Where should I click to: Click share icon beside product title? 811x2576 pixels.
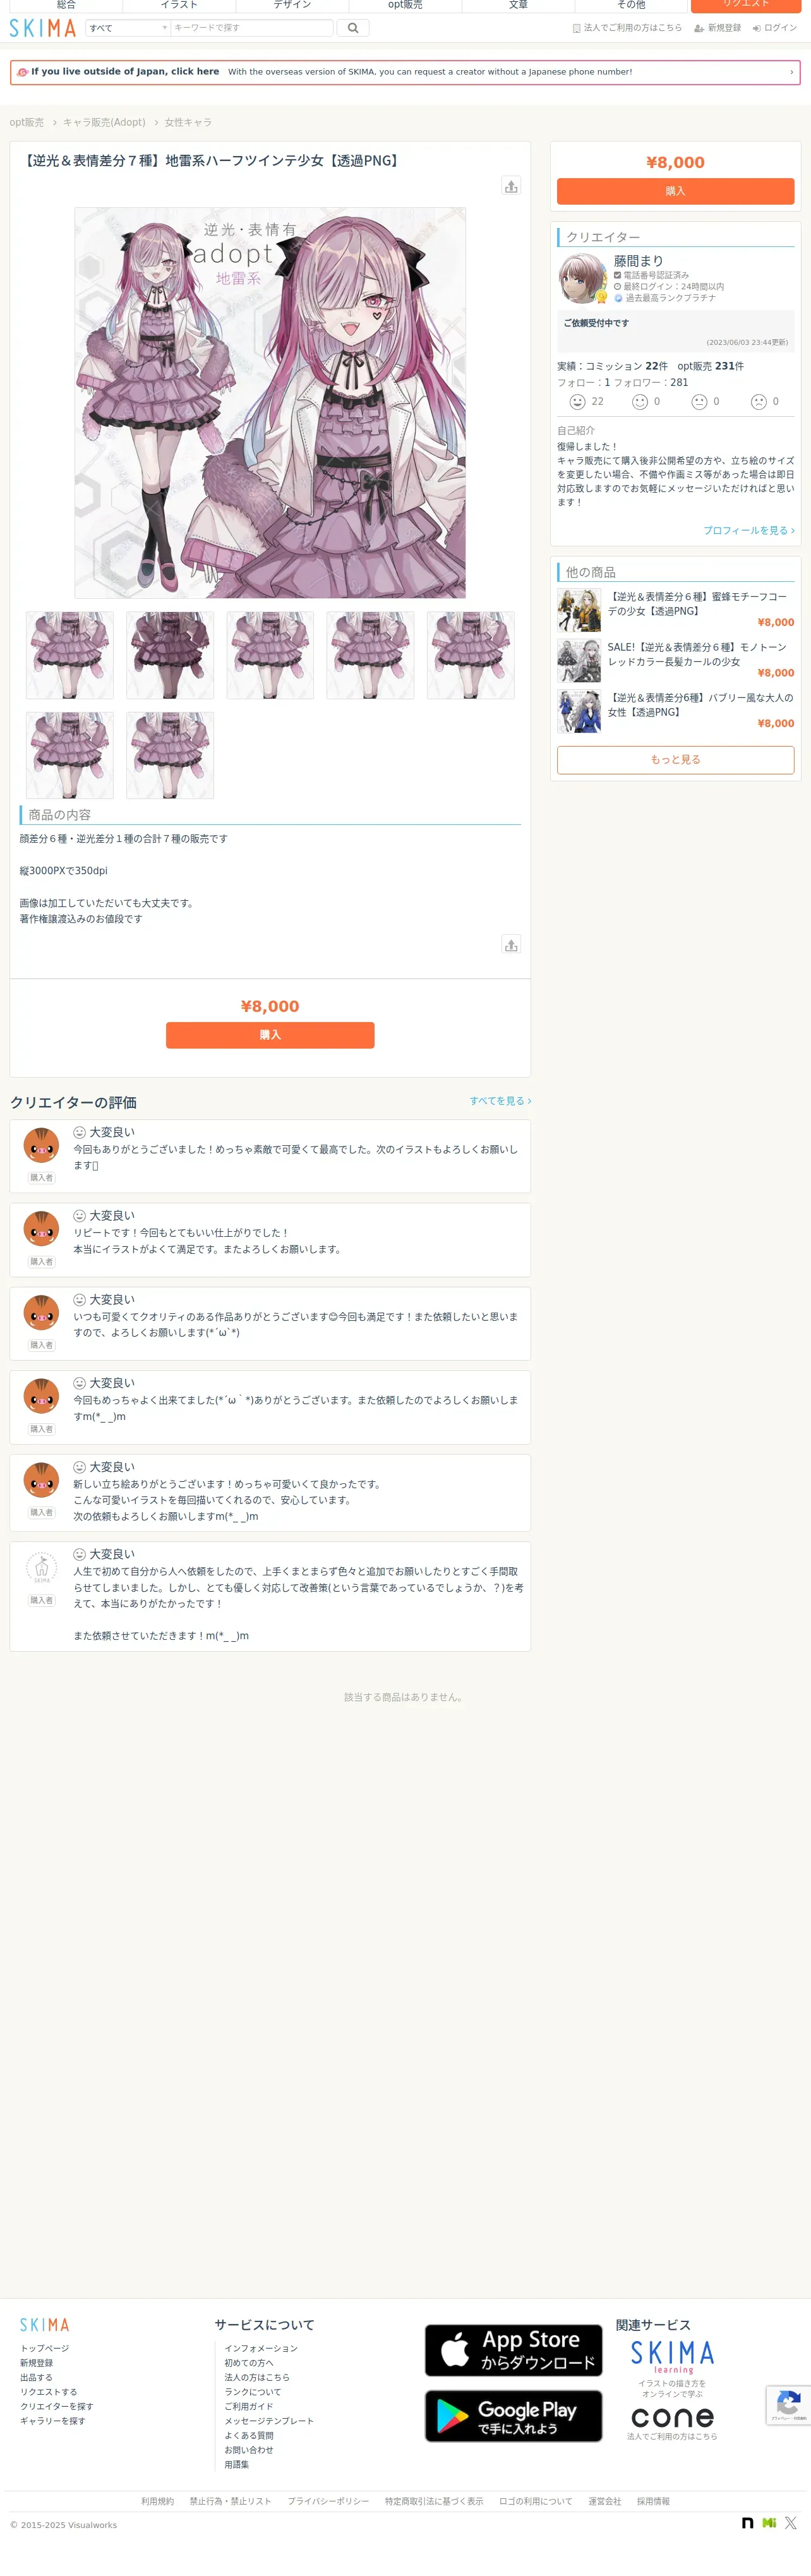point(511,186)
